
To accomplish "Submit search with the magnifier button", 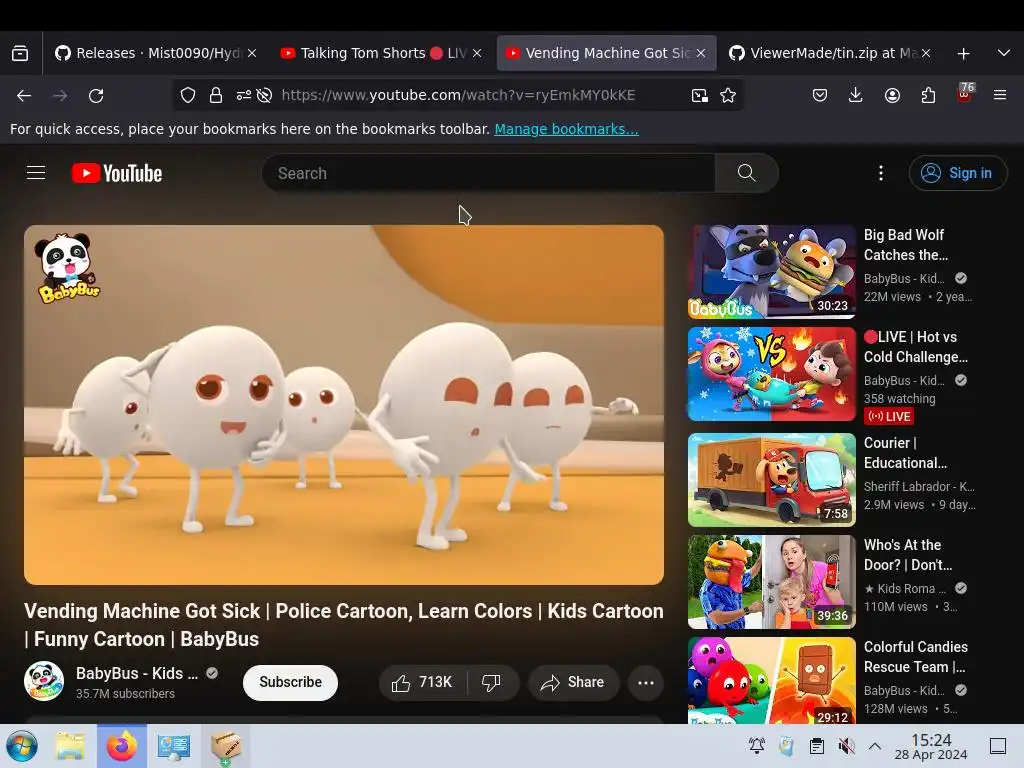I will [x=746, y=173].
